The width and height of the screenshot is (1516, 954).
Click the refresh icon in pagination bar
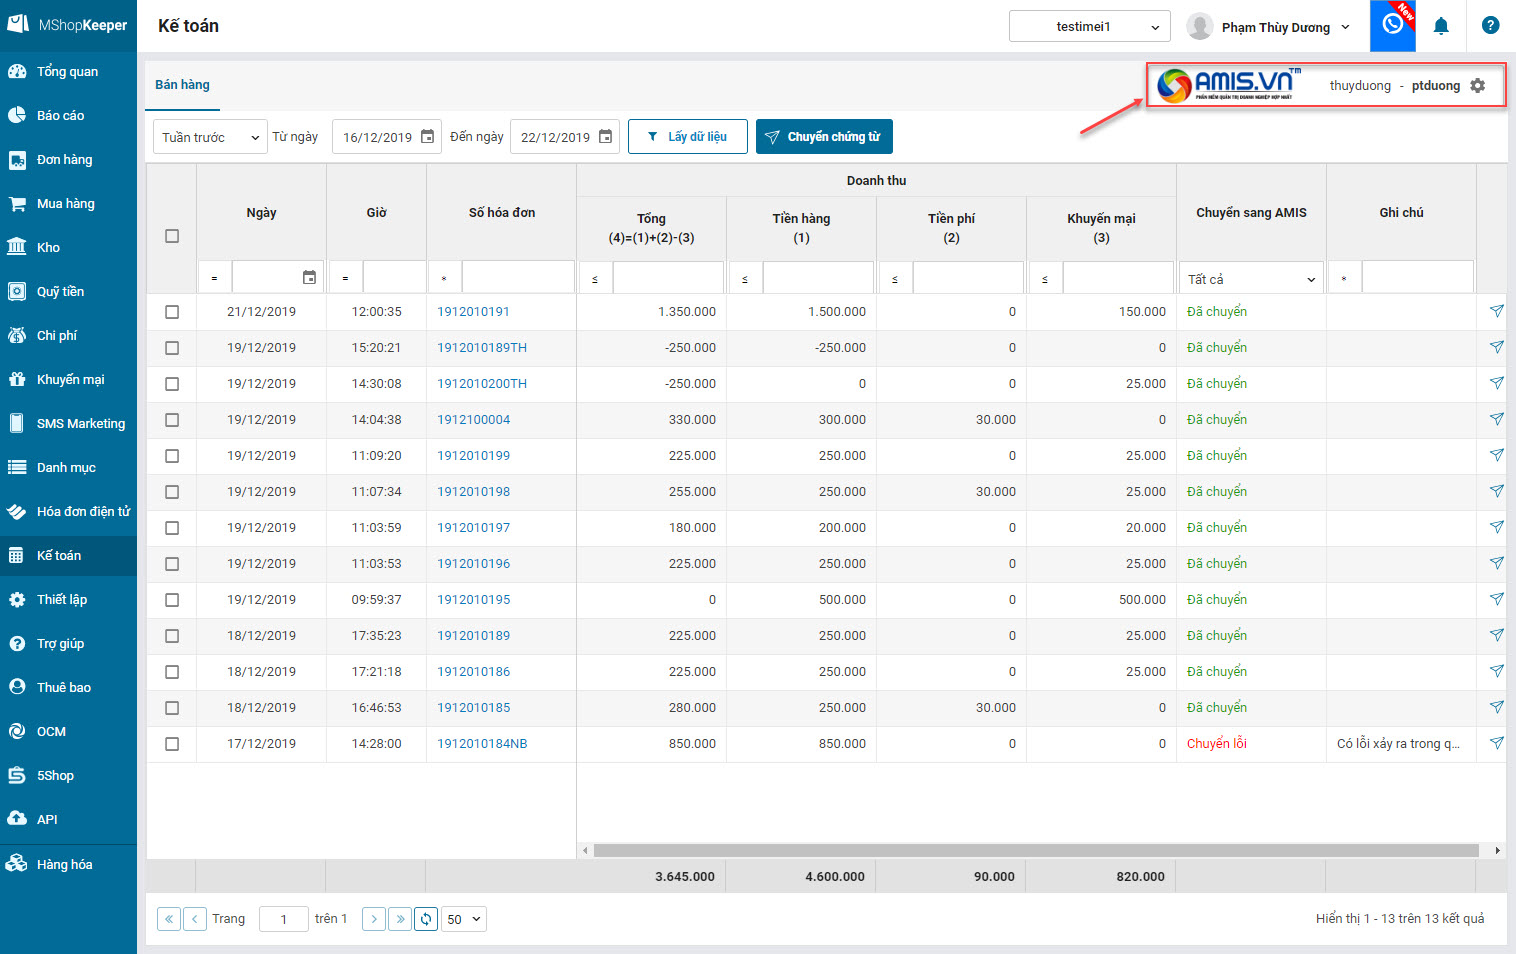[x=426, y=919]
